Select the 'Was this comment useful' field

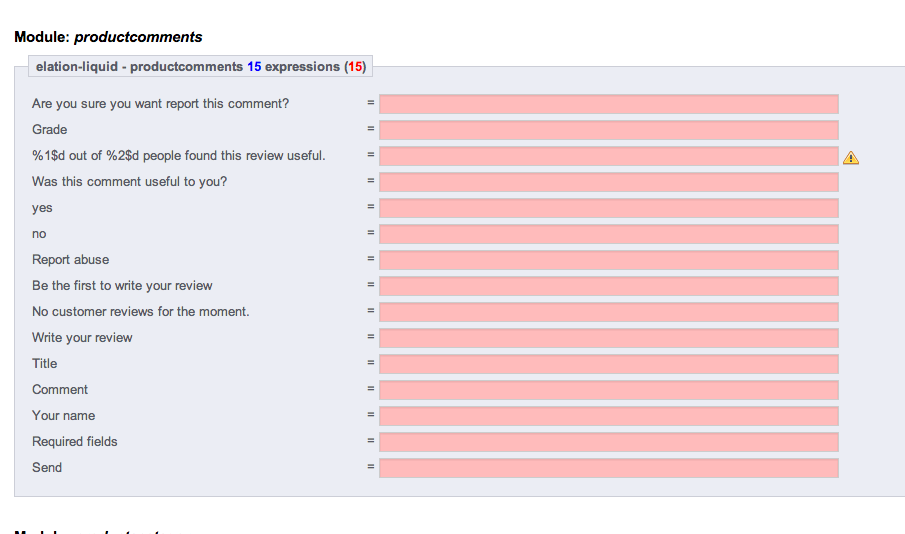(608, 182)
